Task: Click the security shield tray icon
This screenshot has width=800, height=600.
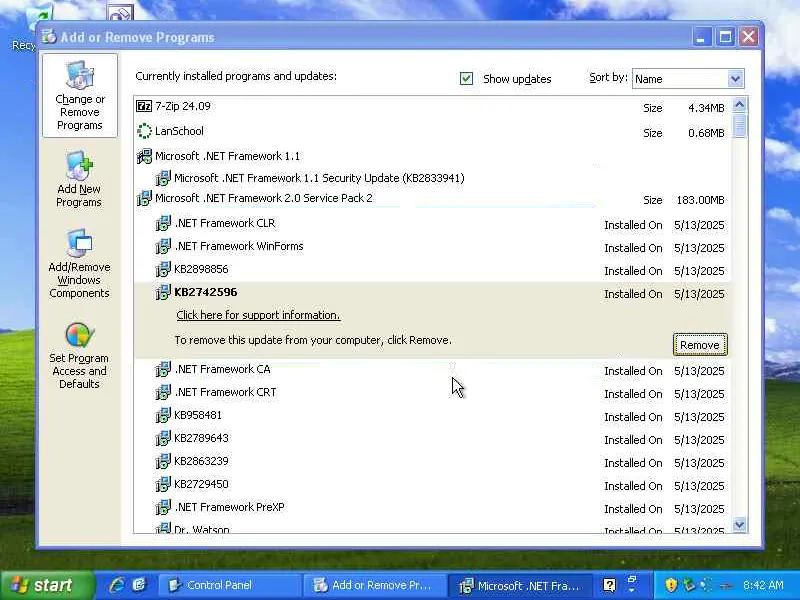Action: pos(671,585)
